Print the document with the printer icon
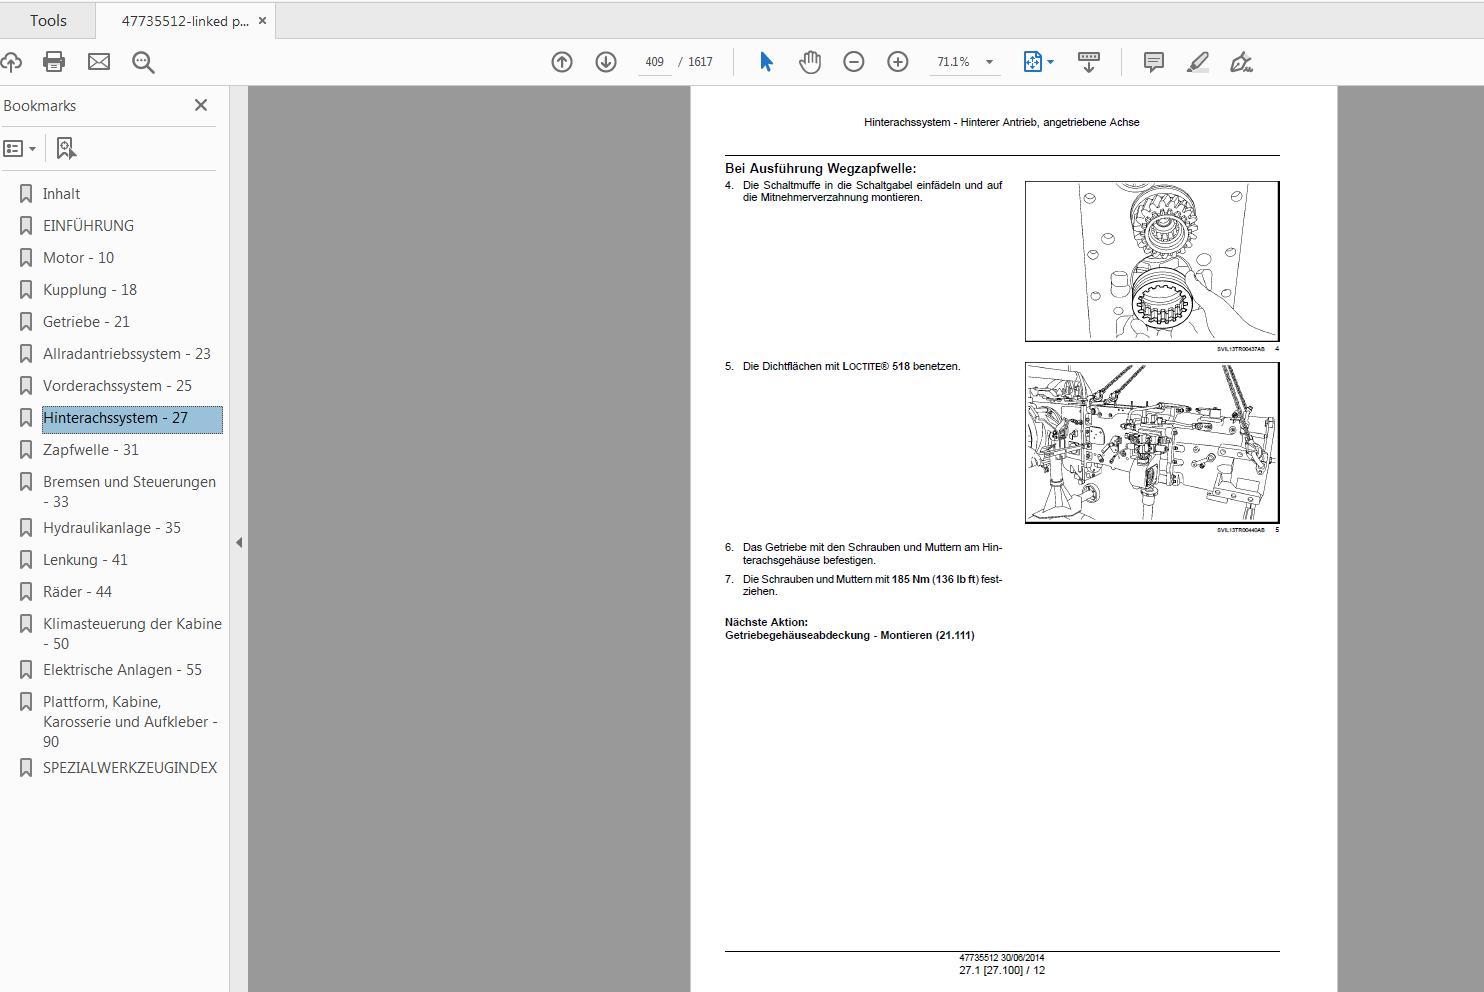Viewport: 1484px width, 992px height. pos(54,62)
